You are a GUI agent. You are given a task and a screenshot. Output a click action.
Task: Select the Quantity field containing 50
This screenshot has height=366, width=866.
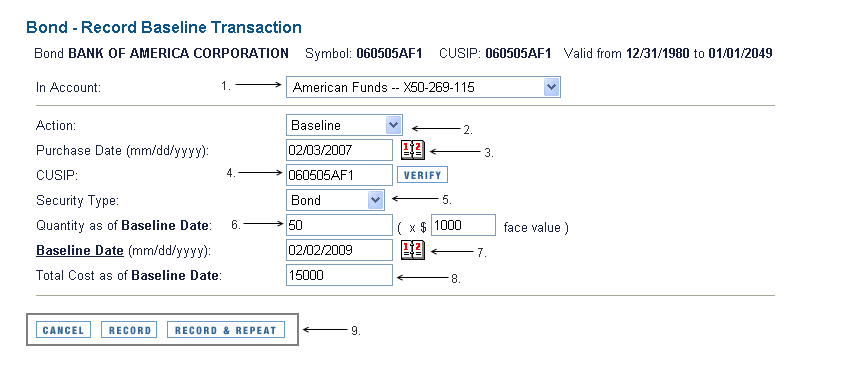339,225
